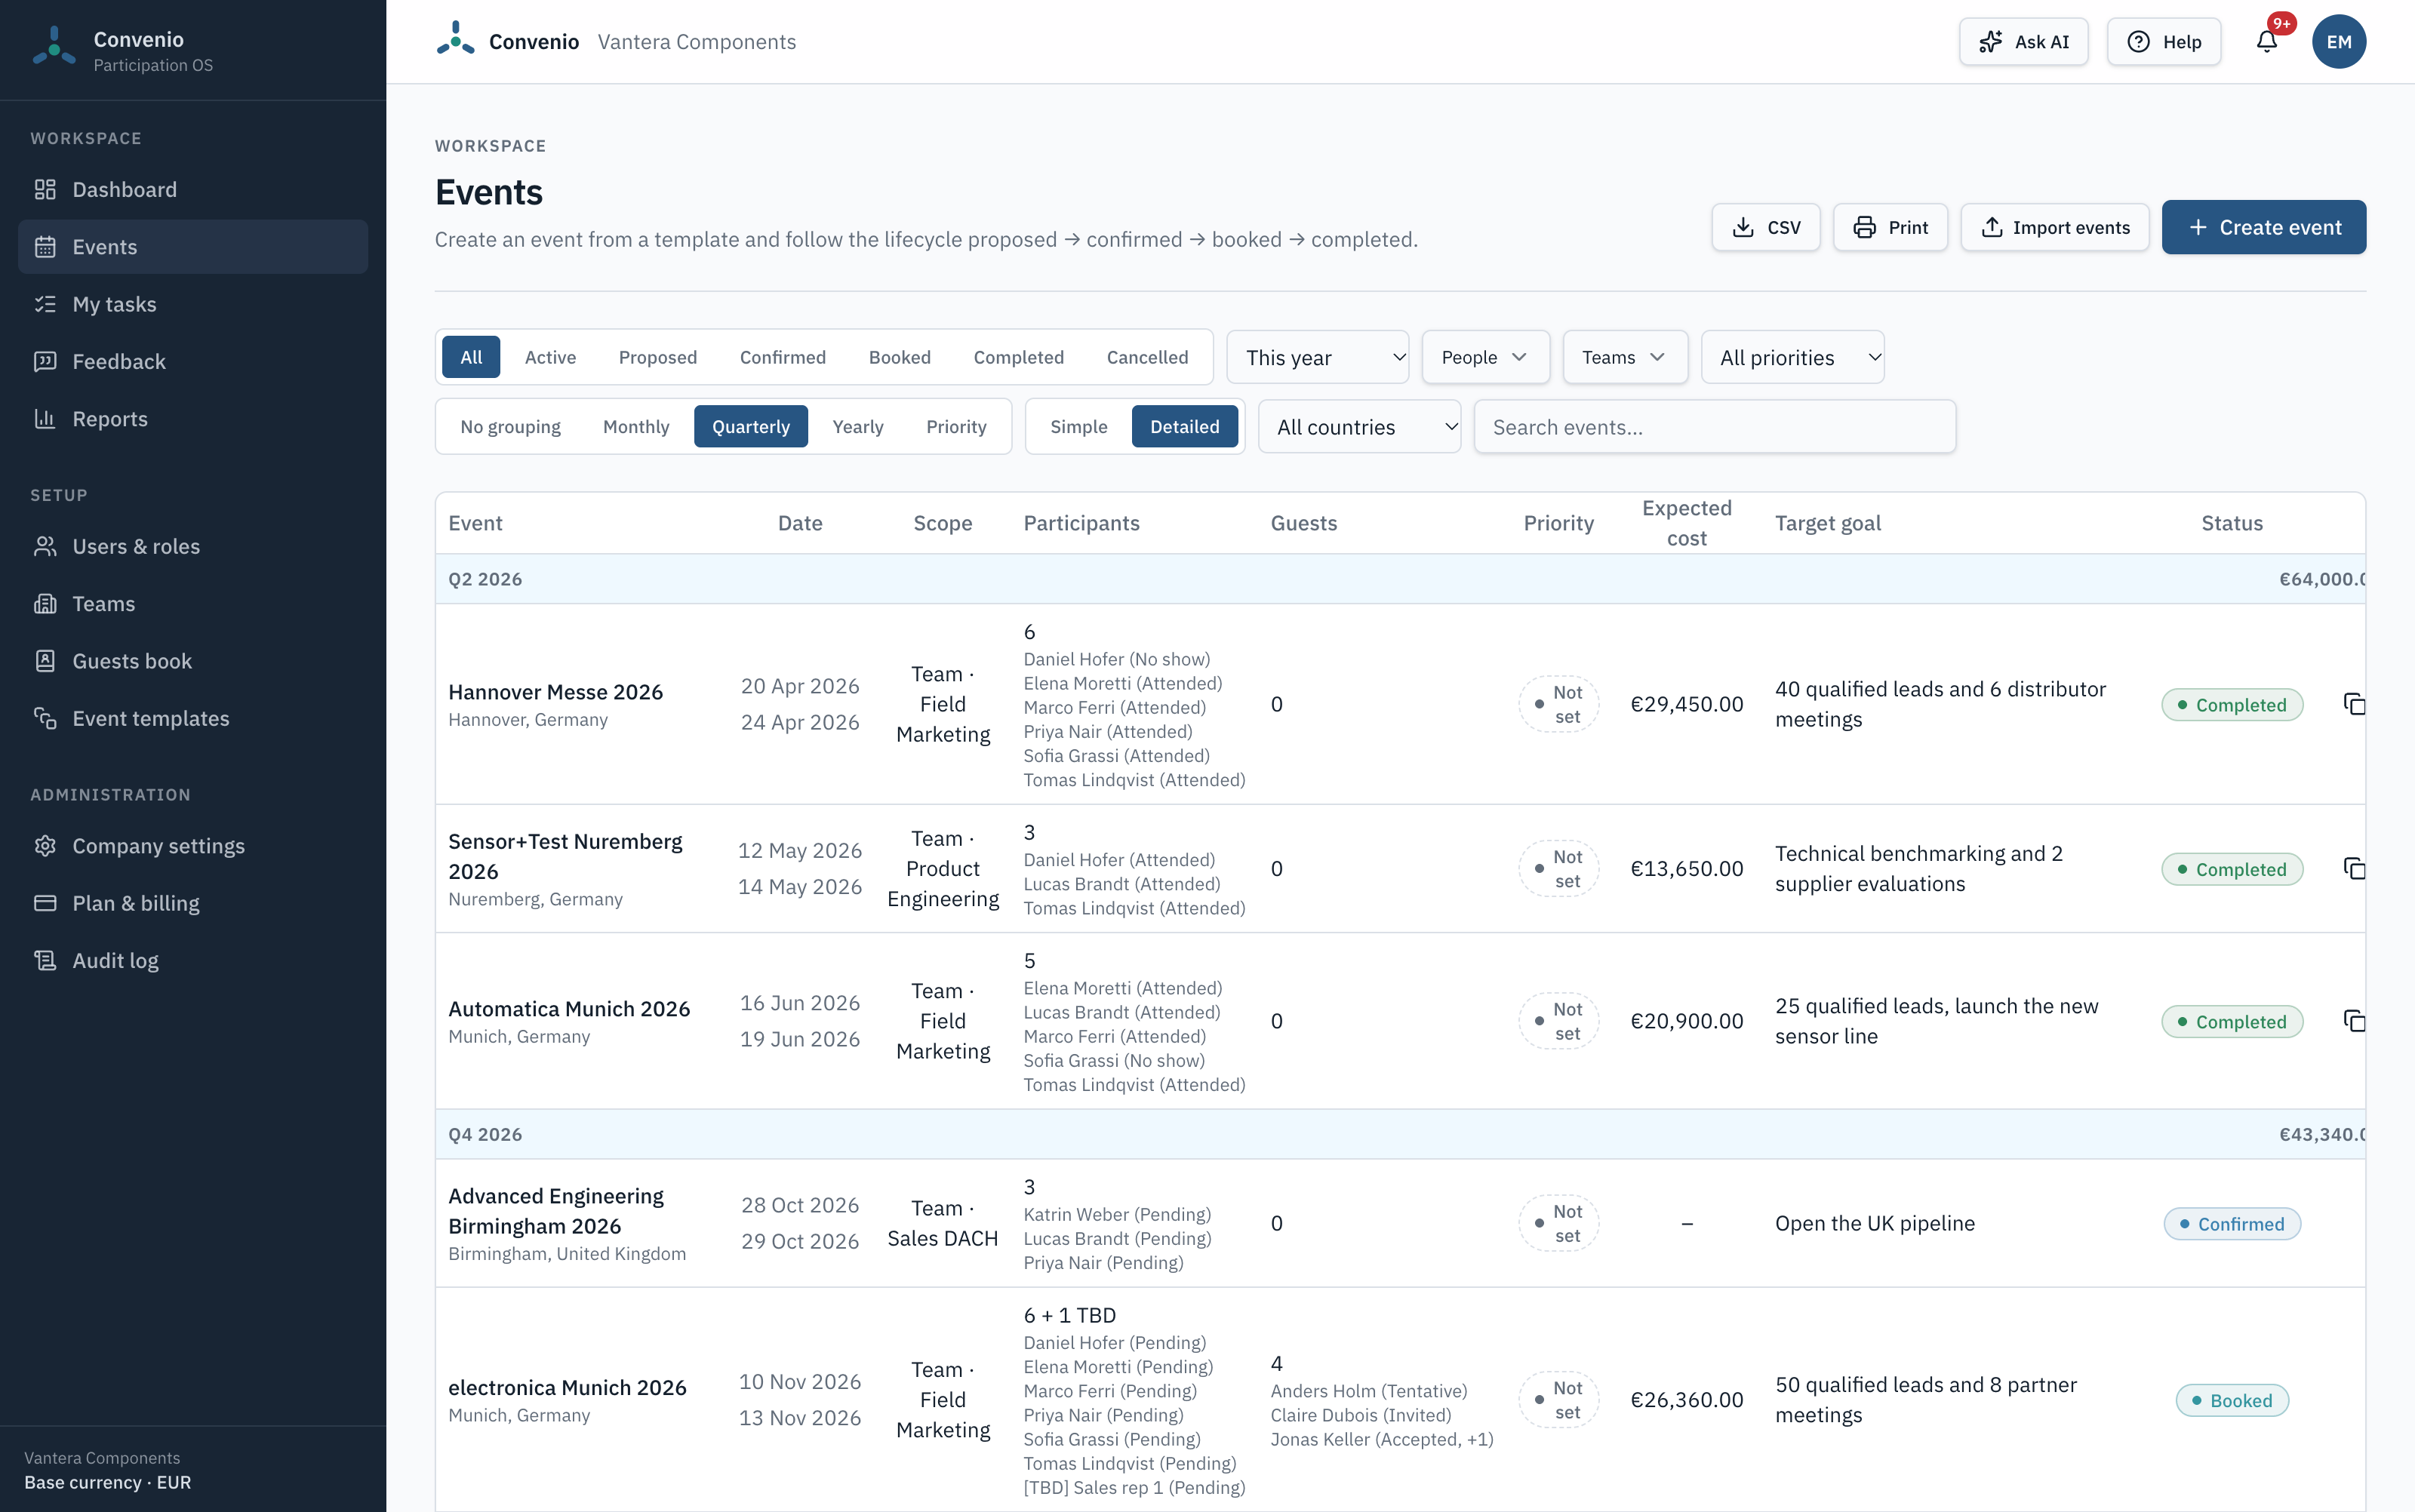
Task: Open Ask AI
Action: (x=2023, y=41)
